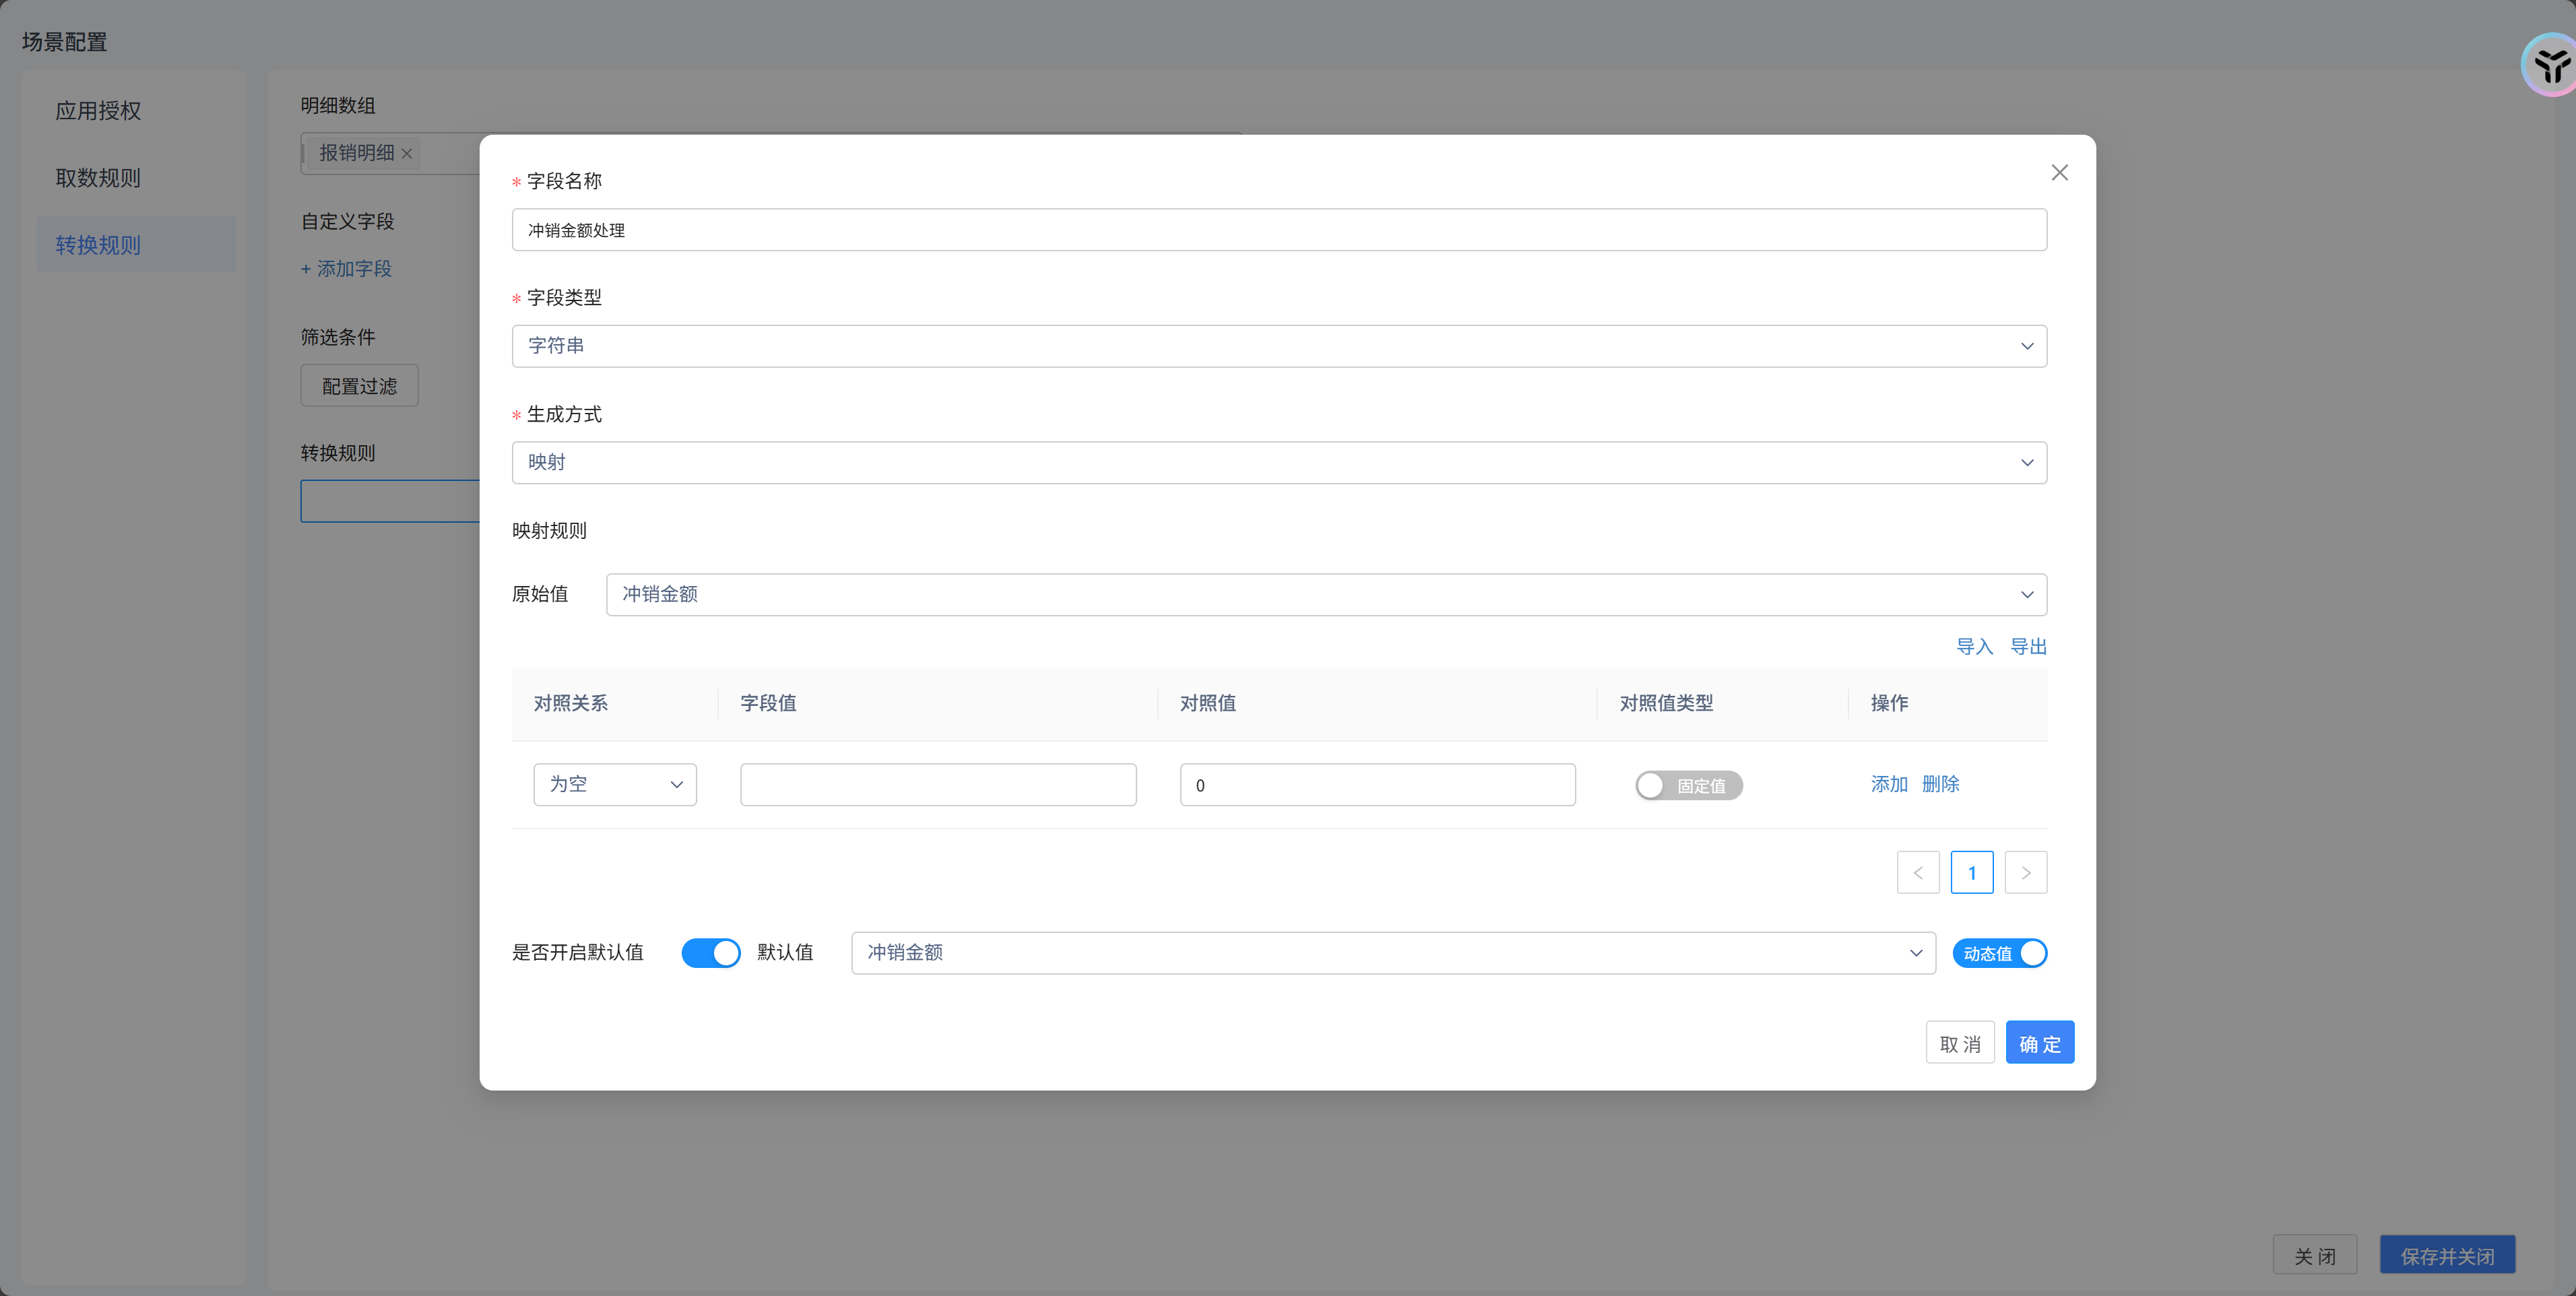Select page 1 in pagination
This screenshot has width=2576, height=1296.
1971,873
